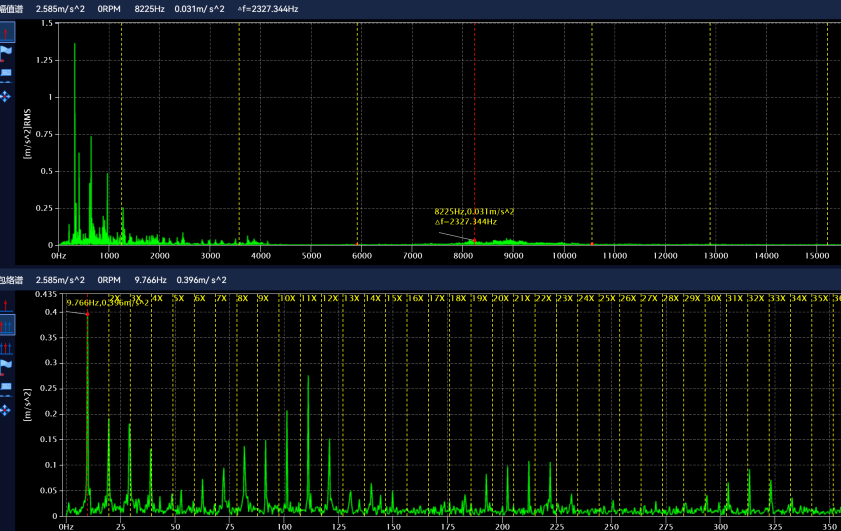Activate pan arrows tool in amplitude spectrum panel
The height and width of the screenshot is (531, 841).
point(7,96)
